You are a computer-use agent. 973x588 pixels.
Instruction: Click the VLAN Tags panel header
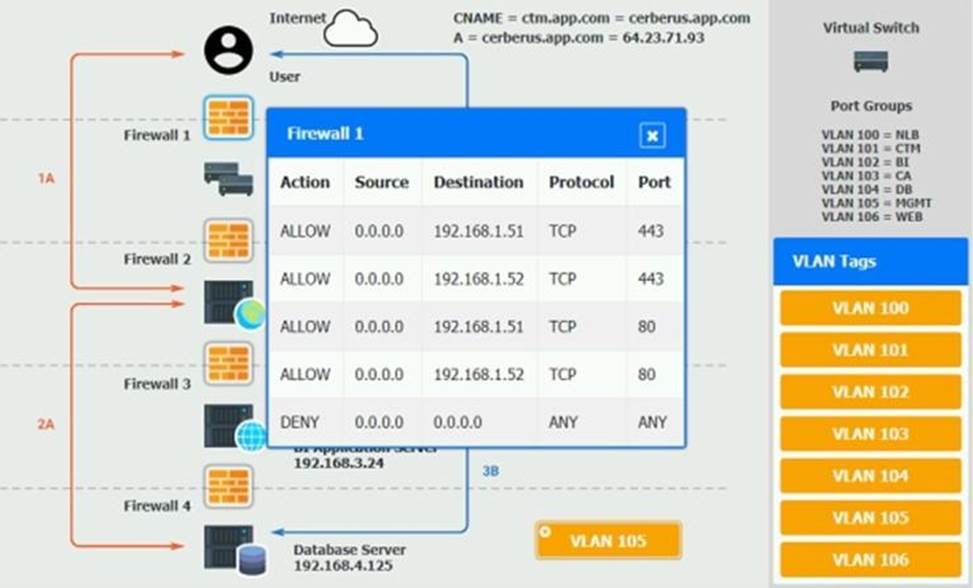pos(870,262)
